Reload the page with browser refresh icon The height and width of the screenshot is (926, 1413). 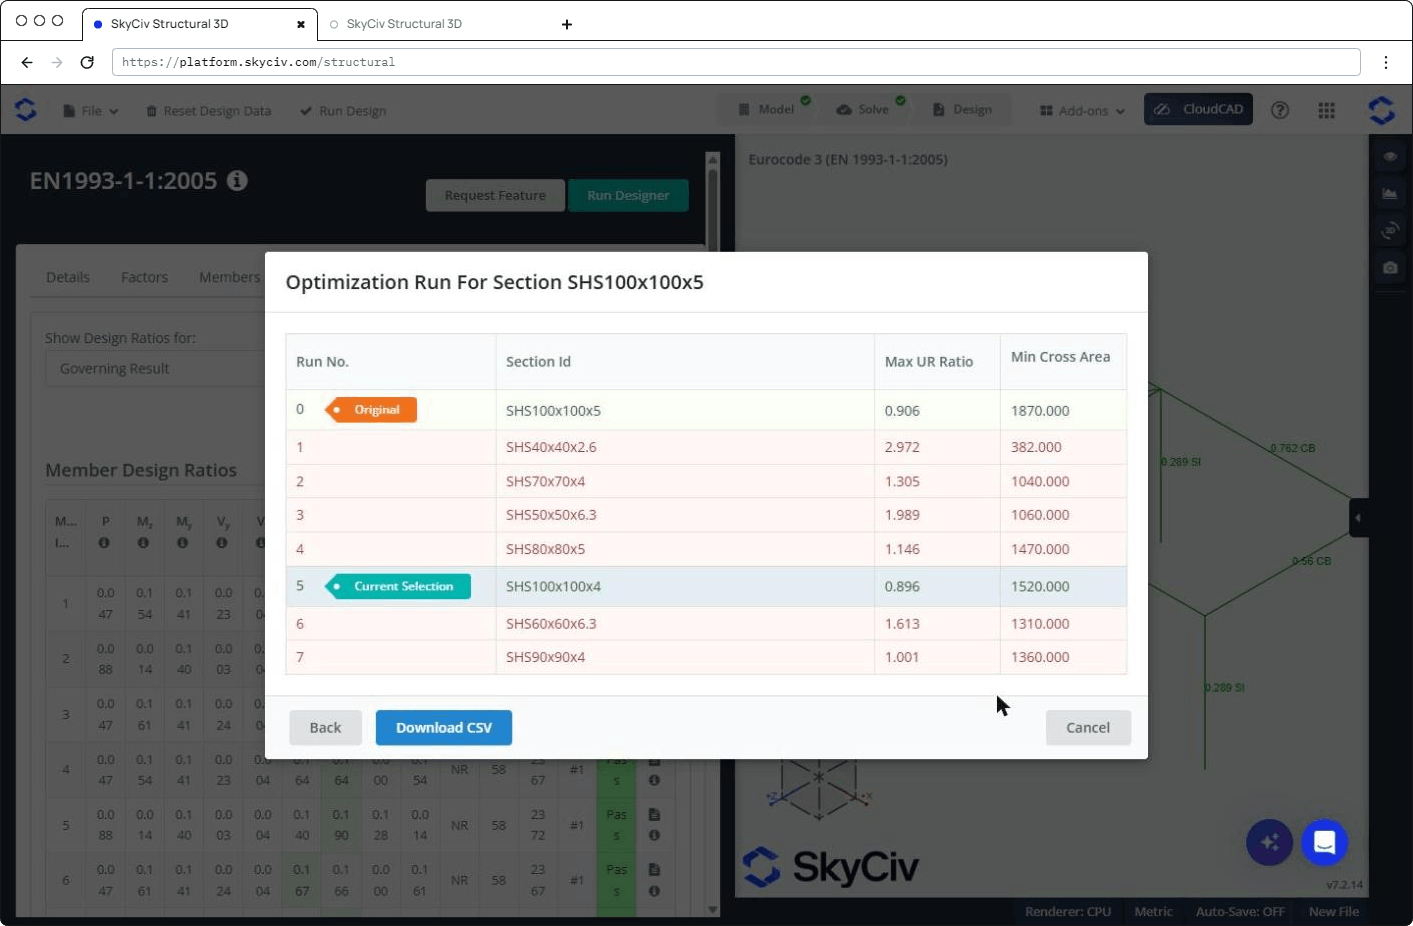click(x=87, y=62)
